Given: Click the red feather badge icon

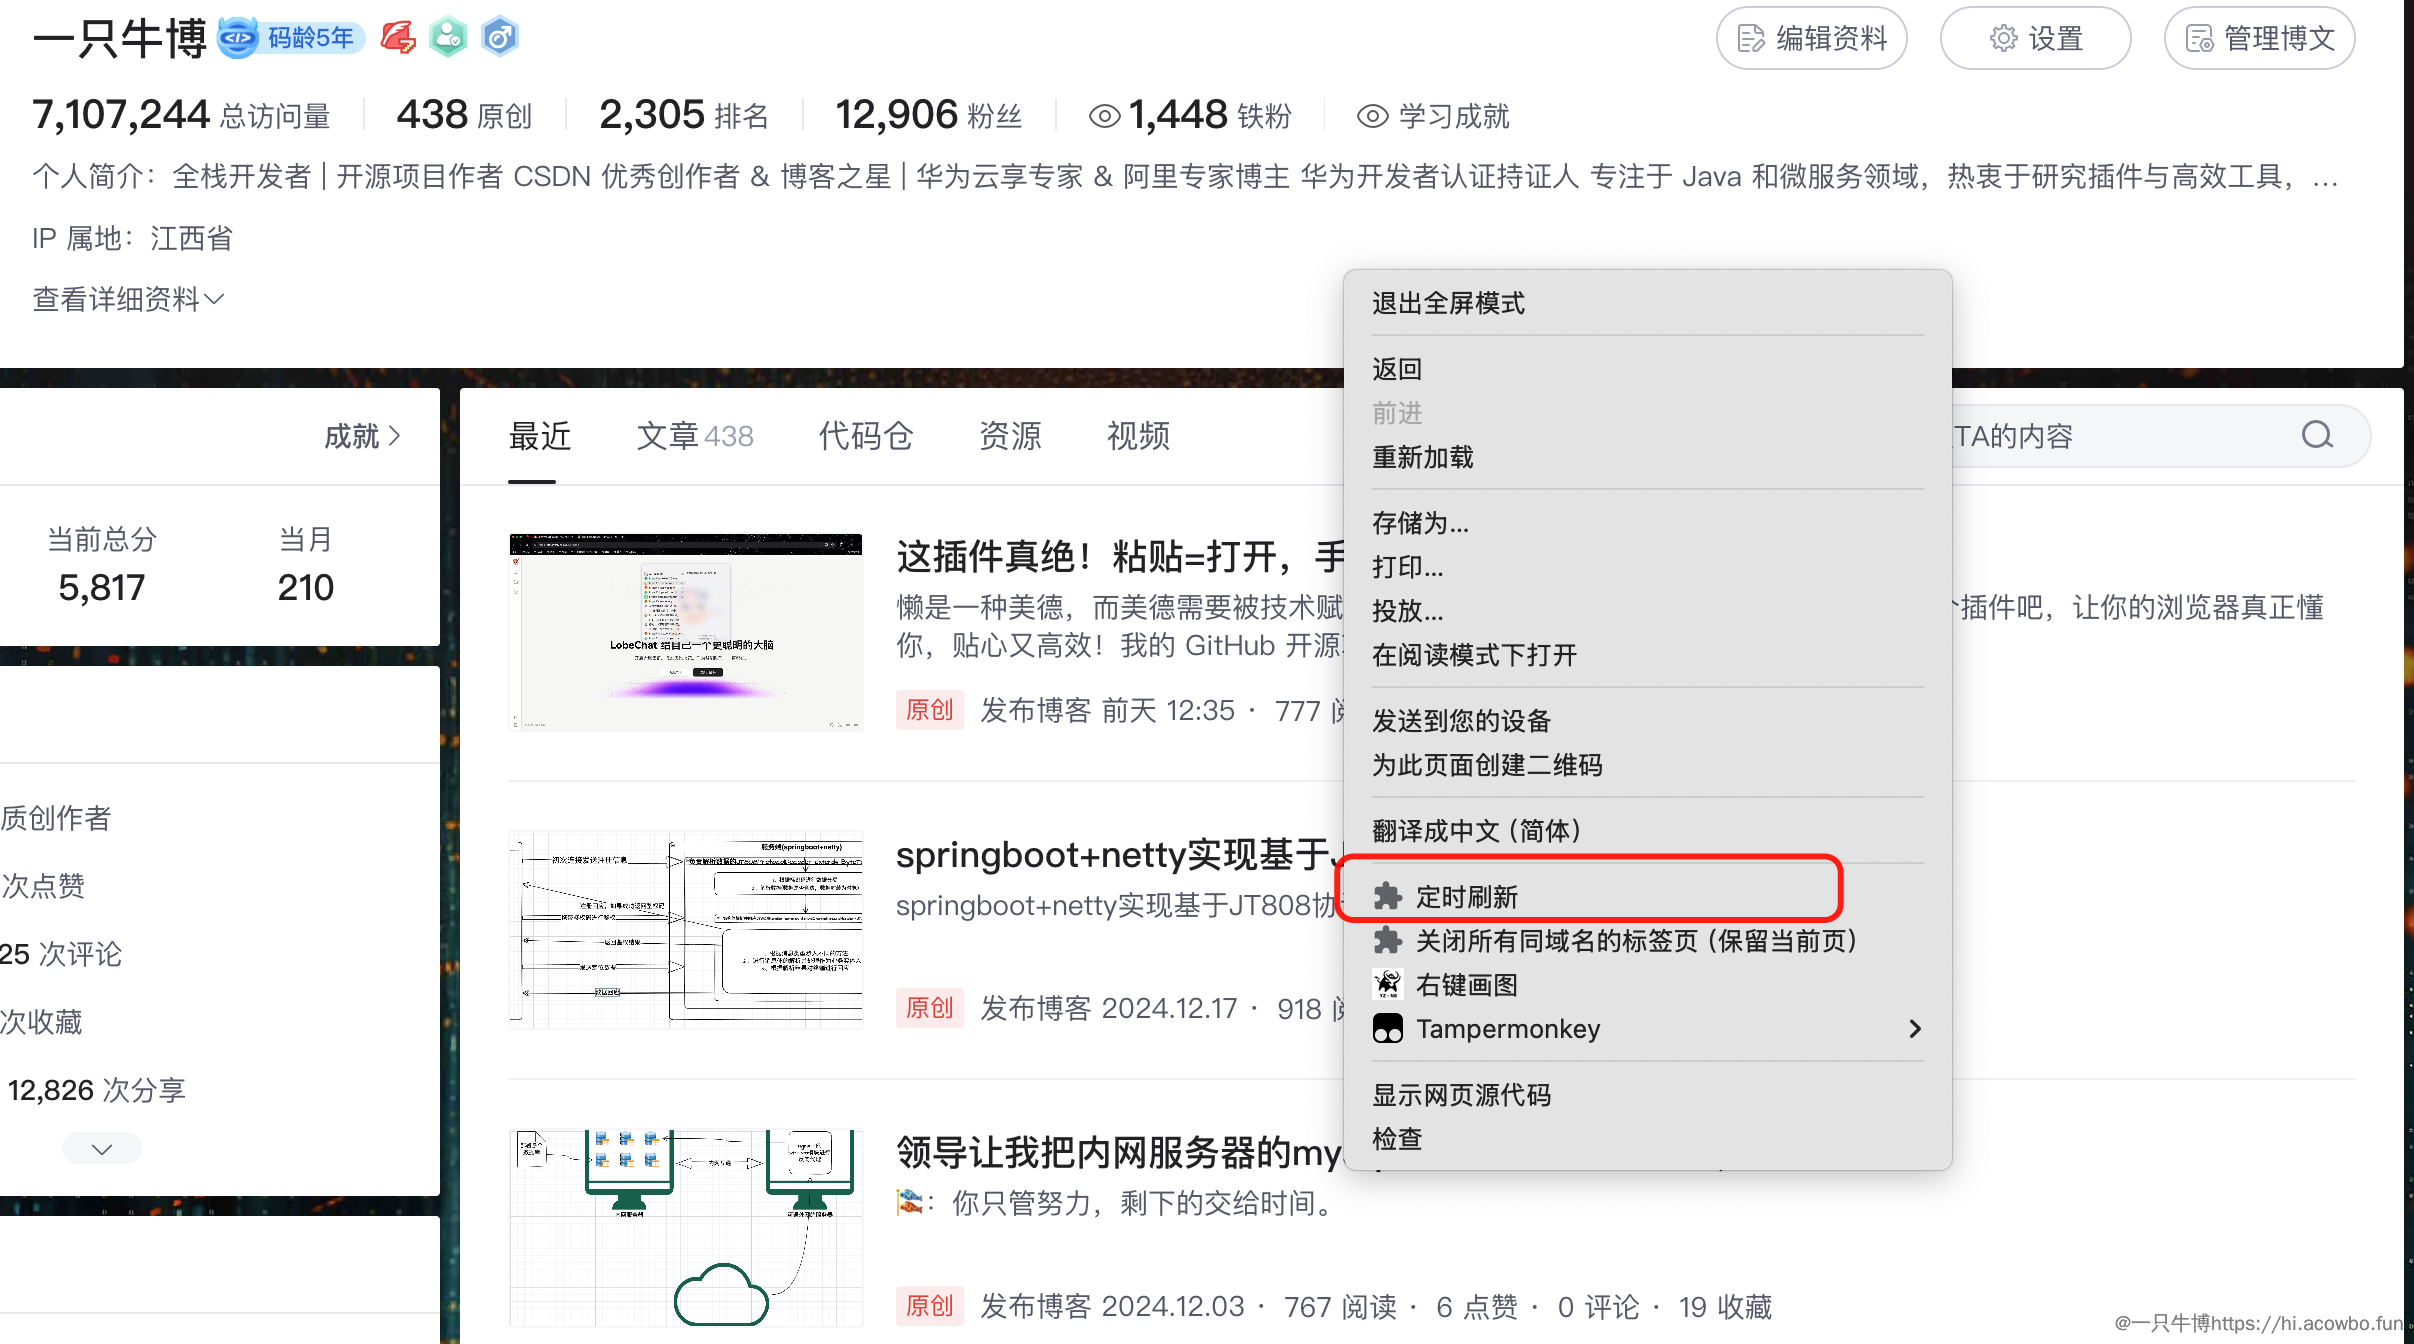Looking at the screenshot, I should [x=398, y=38].
